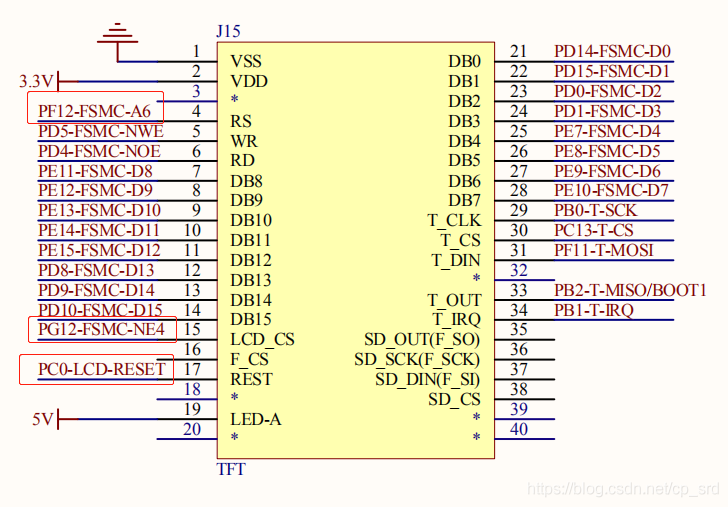728x507 pixels.
Task: Select the SD_OUT(F_SO) pin name
Action: pyautogui.click(x=422, y=340)
